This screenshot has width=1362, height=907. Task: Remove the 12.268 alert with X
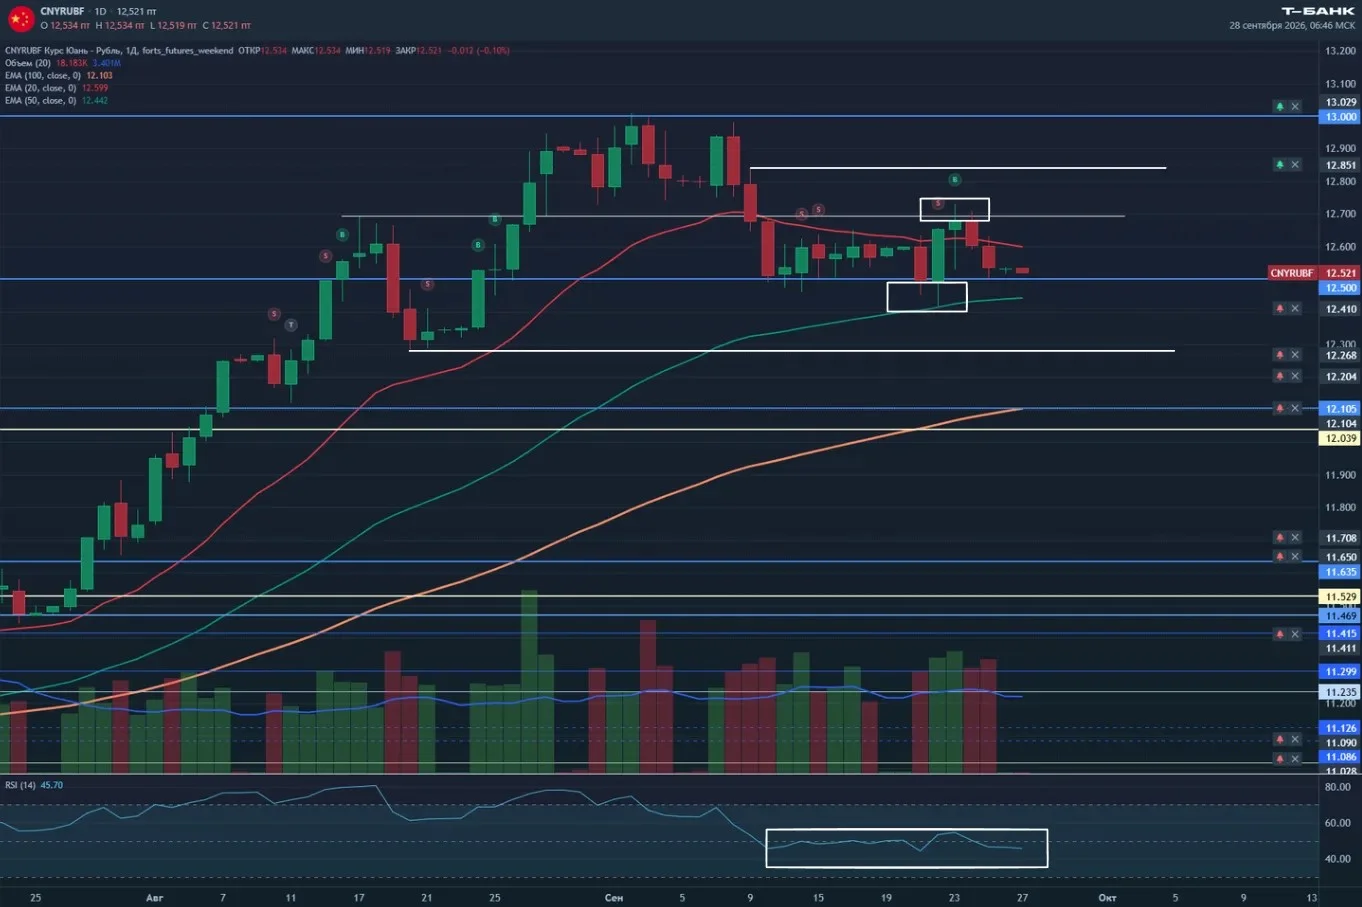pos(1295,355)
